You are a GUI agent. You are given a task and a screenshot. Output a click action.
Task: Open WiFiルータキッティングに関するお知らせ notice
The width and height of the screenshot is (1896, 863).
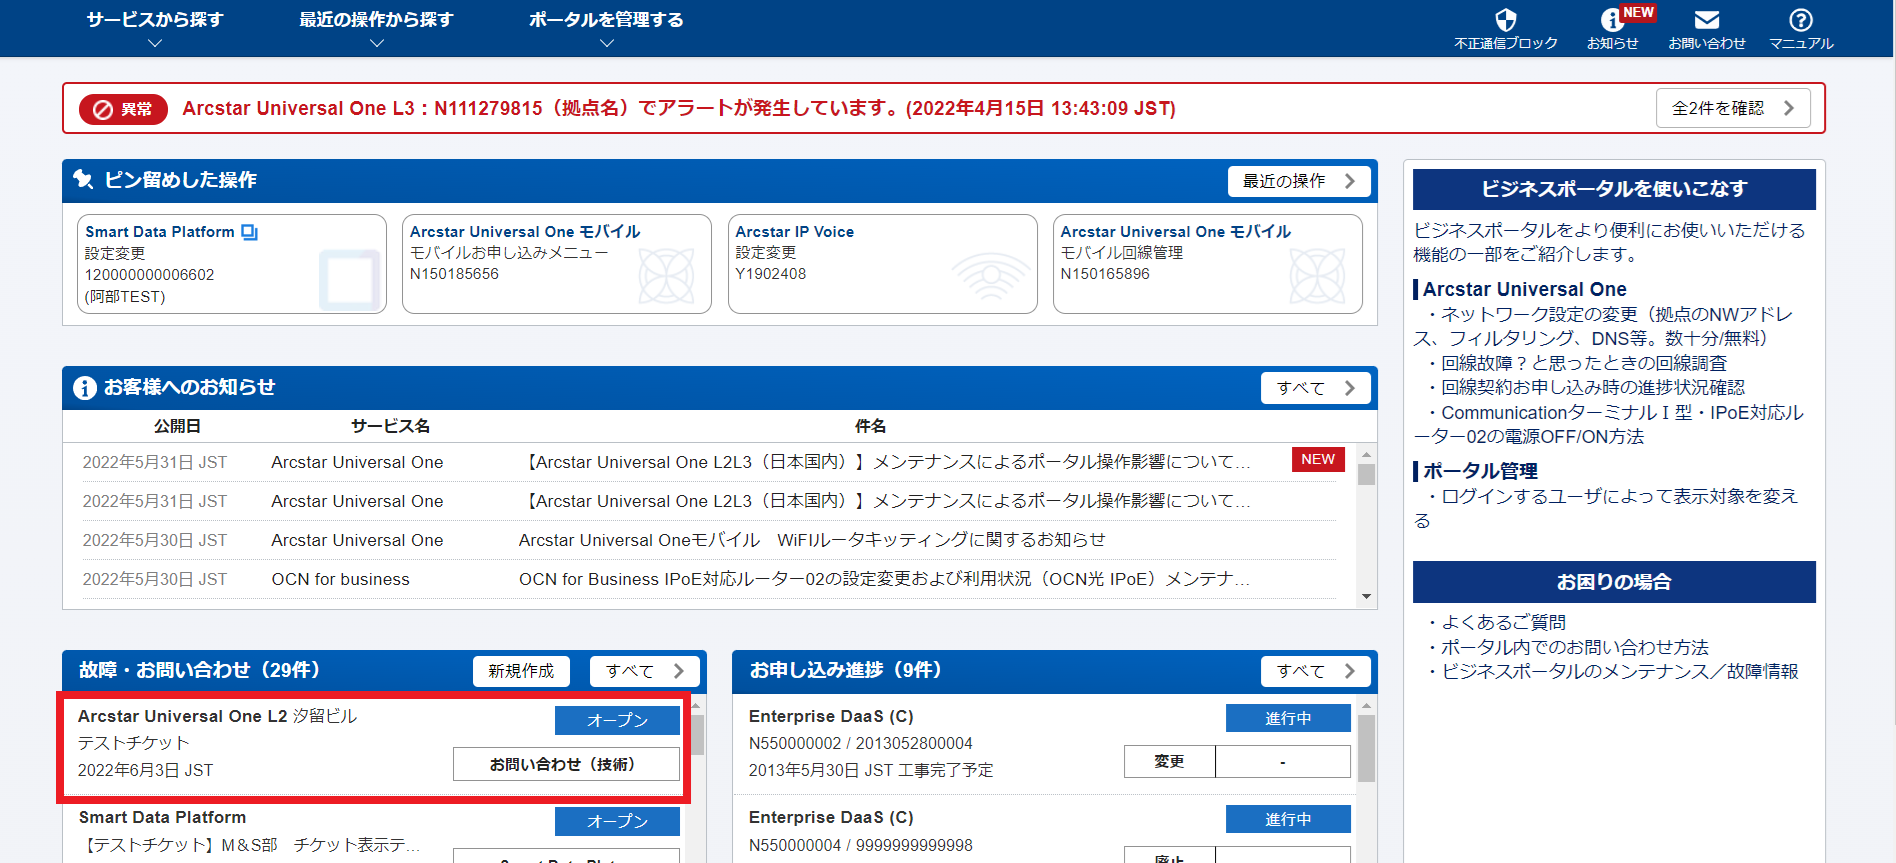(709, 540)
